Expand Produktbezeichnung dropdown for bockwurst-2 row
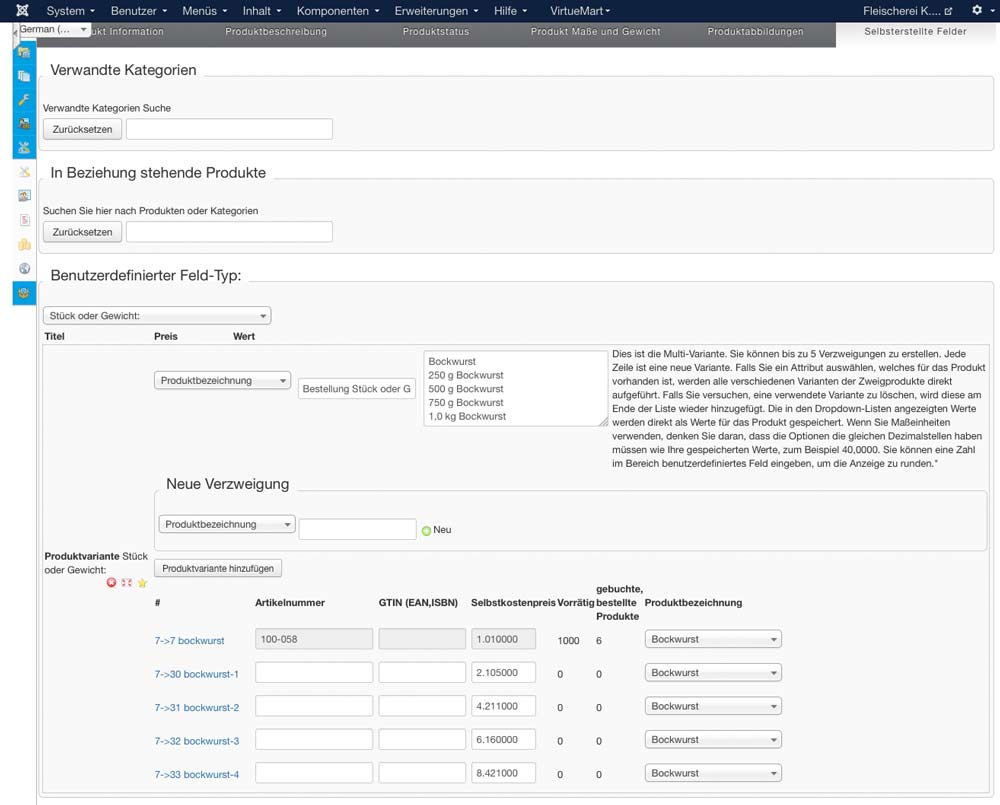The image size is (1000, 805). click(x=713, y=707)
